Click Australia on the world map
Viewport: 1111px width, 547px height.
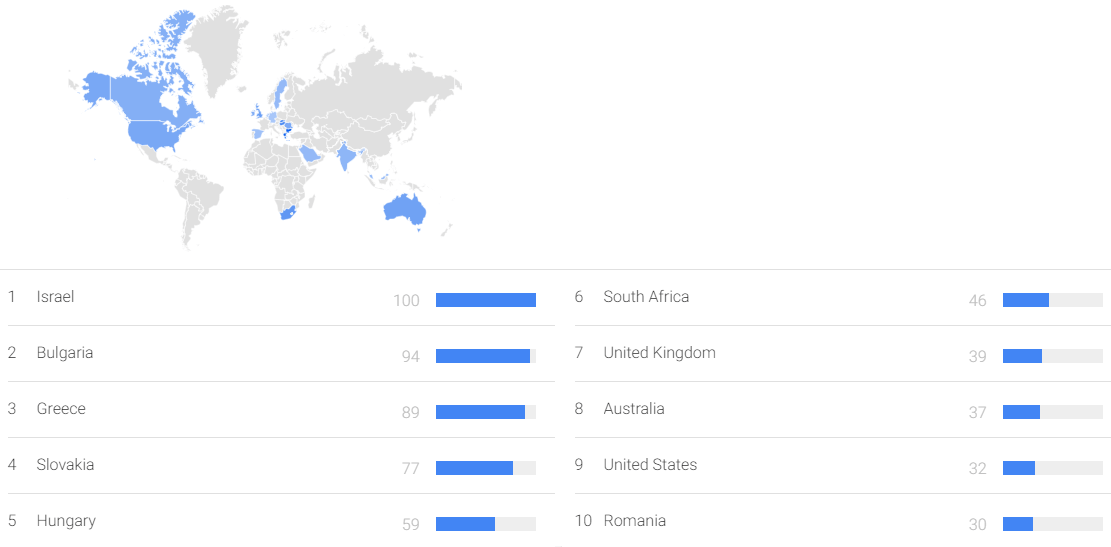pyautogui.click(x=405, y=208)
